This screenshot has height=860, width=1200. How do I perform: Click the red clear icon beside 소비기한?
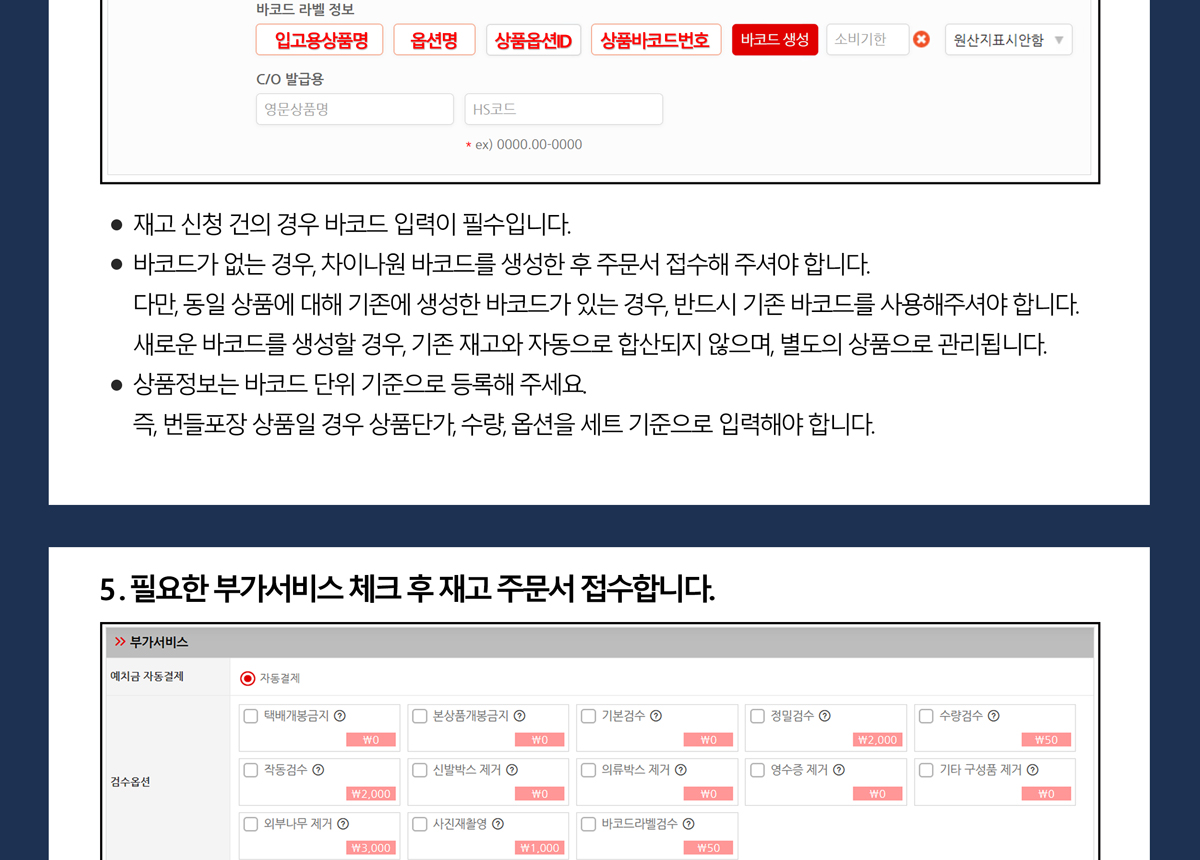coord(922,40)
